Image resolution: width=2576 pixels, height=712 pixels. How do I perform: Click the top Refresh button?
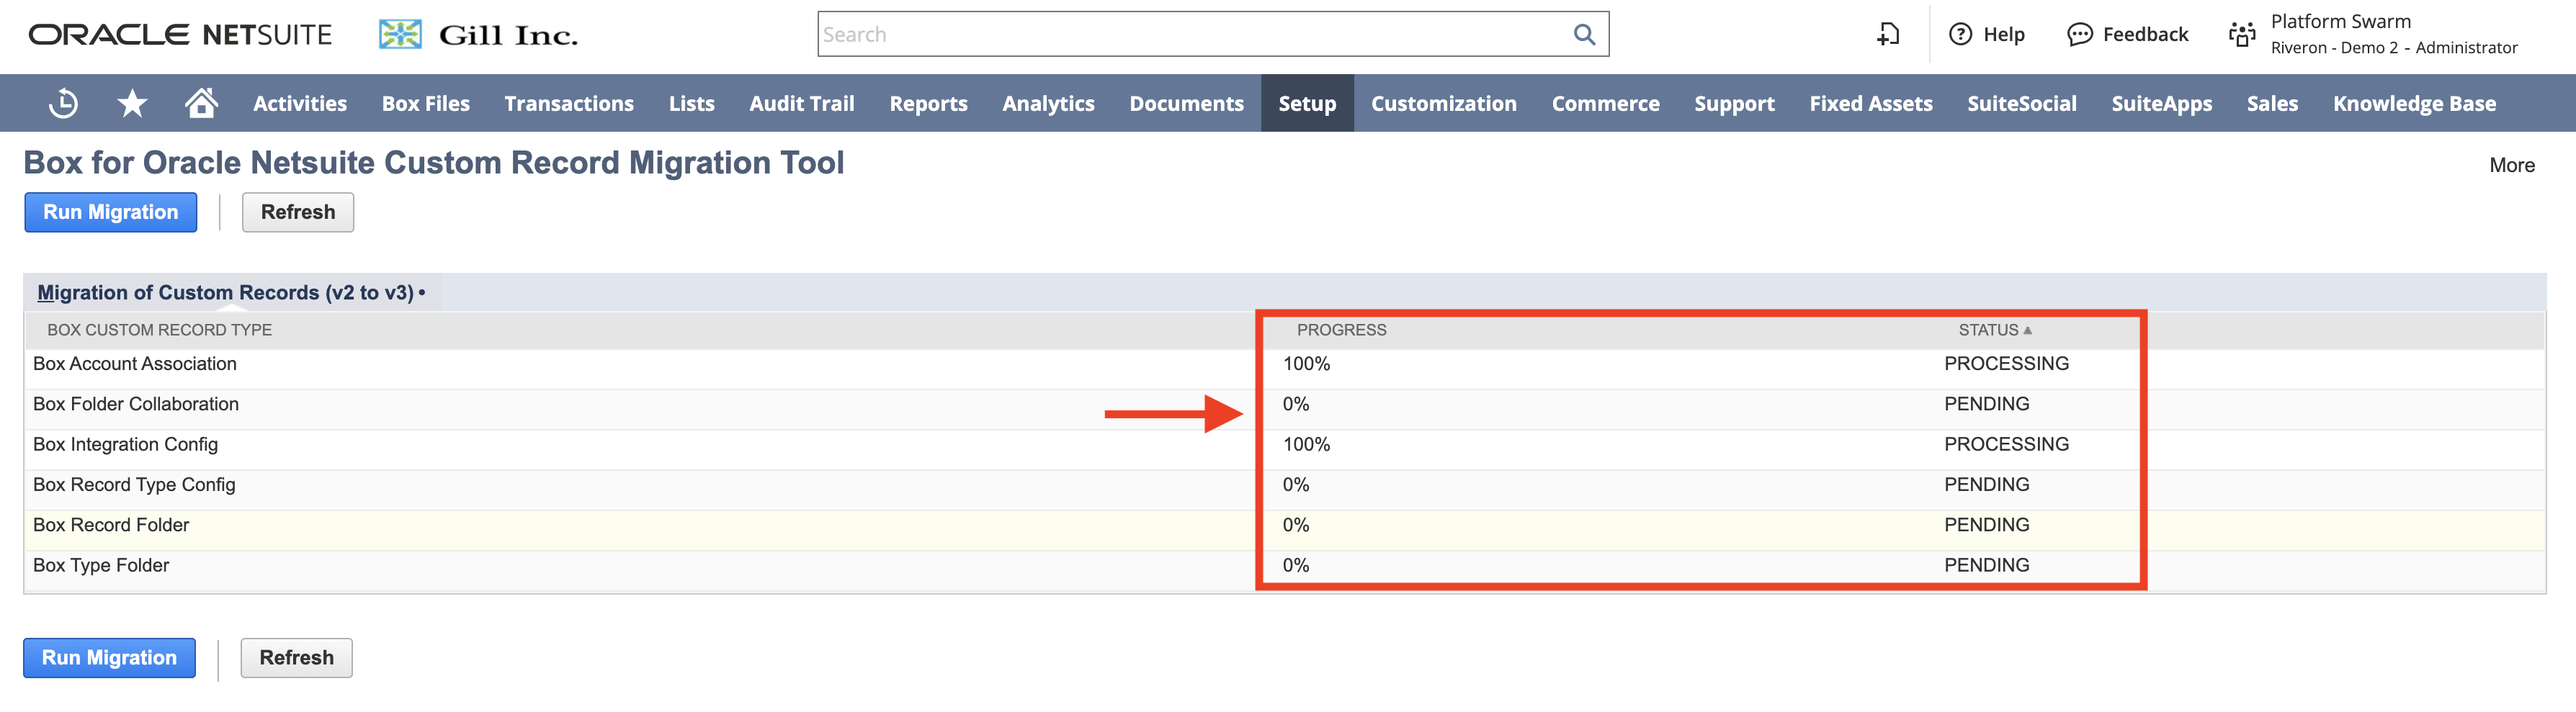298,212
